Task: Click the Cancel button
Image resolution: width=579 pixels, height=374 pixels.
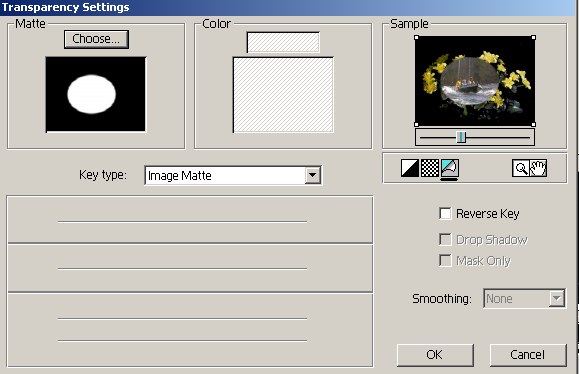Action: [x=528, y=355]
